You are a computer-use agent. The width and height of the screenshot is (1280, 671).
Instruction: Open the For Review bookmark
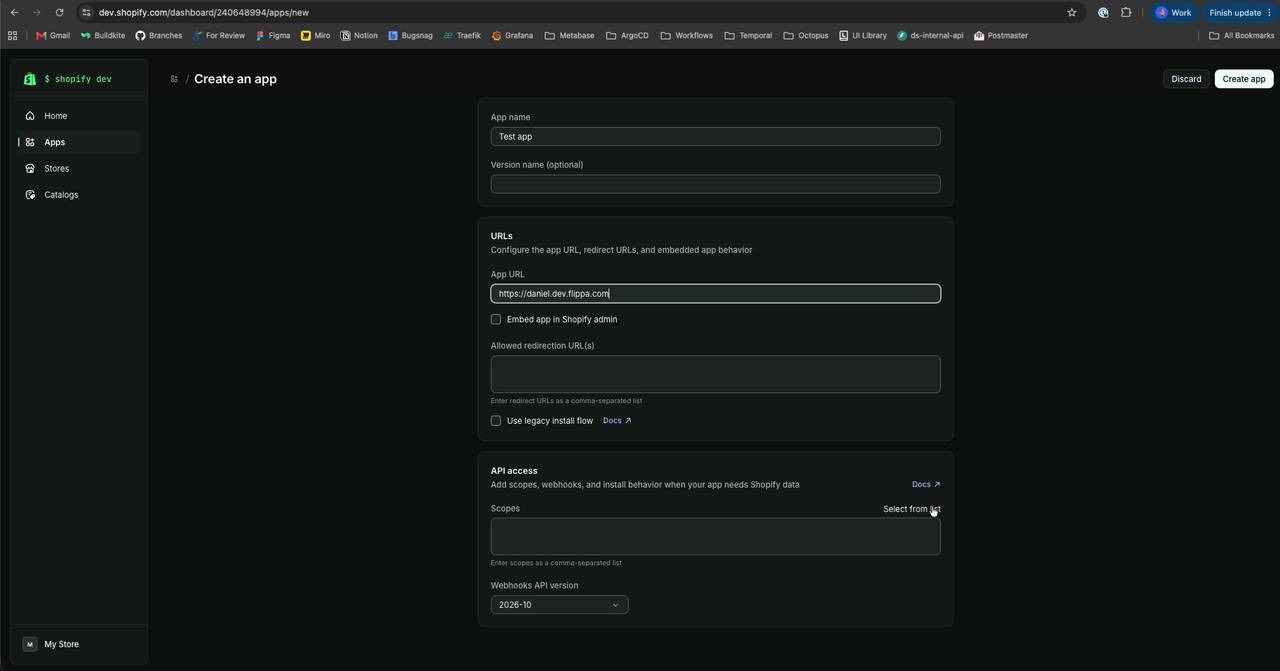[219, 36]
